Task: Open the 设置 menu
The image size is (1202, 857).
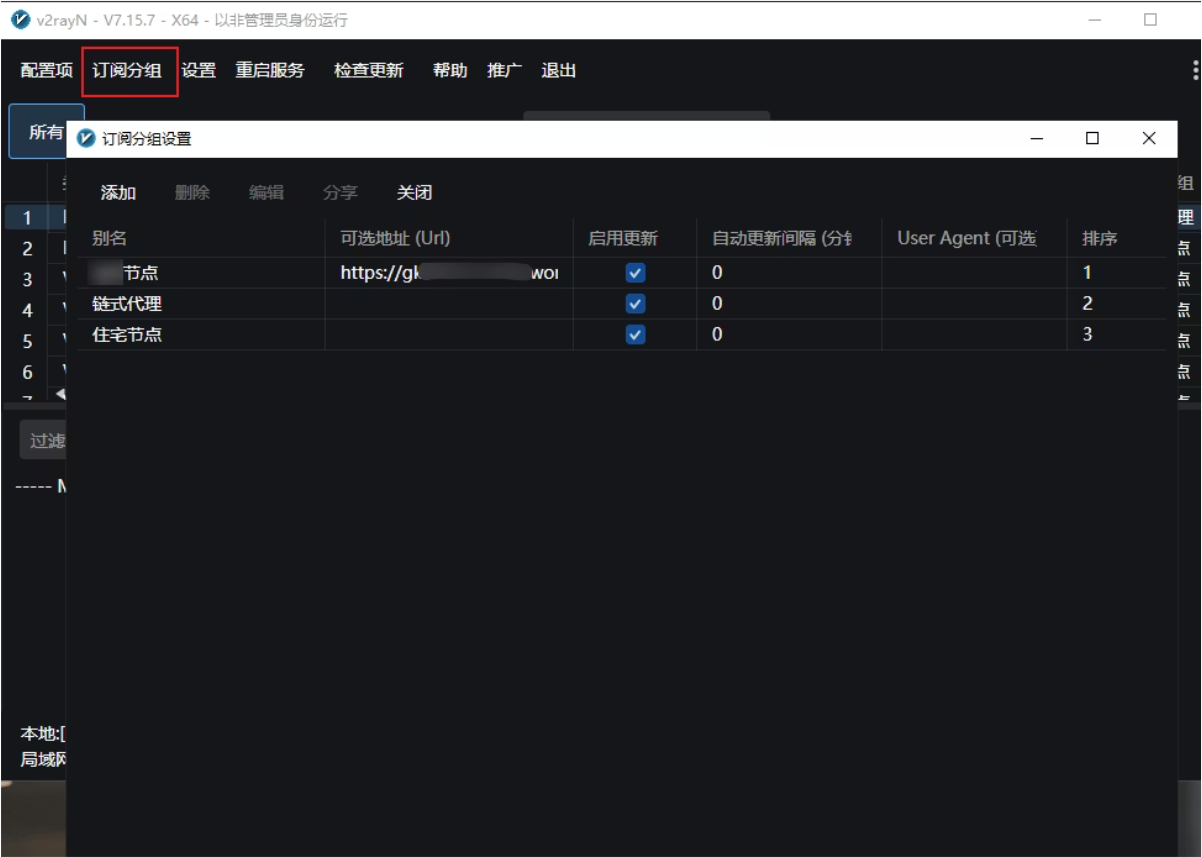Action: pyautogui.click(x=199, y=71)
